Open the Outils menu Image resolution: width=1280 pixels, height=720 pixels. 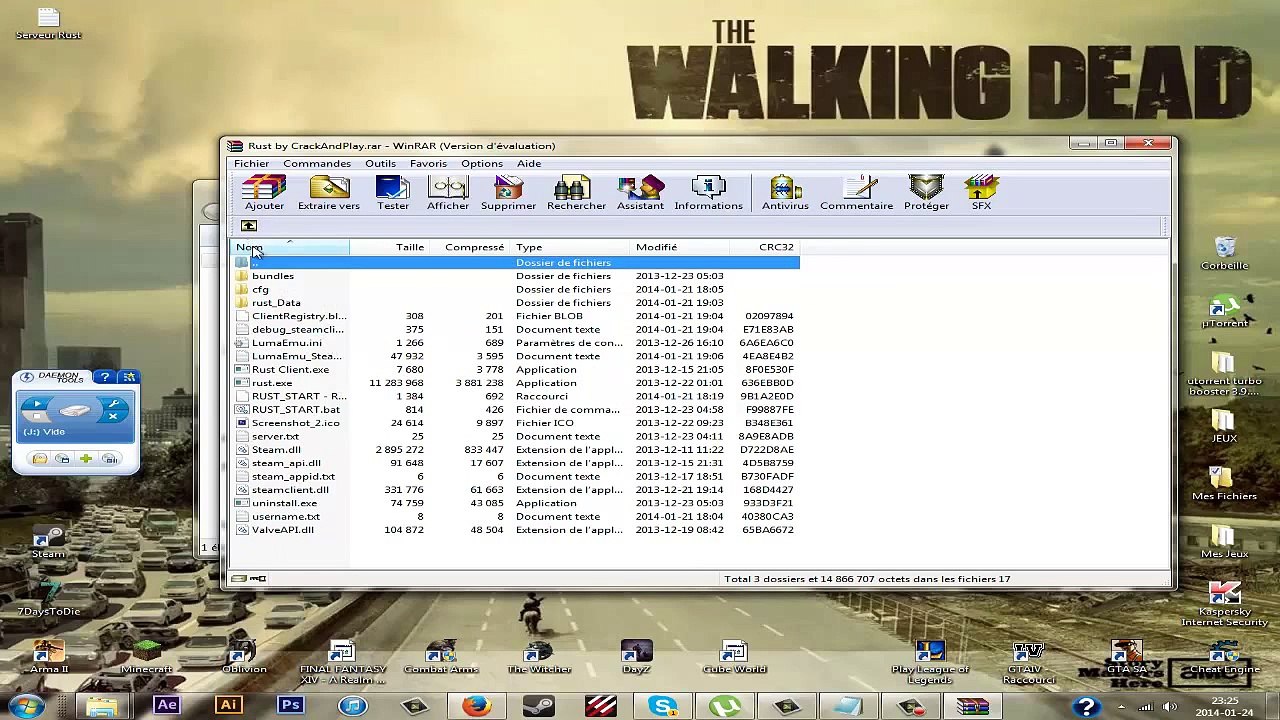(380, 164)
